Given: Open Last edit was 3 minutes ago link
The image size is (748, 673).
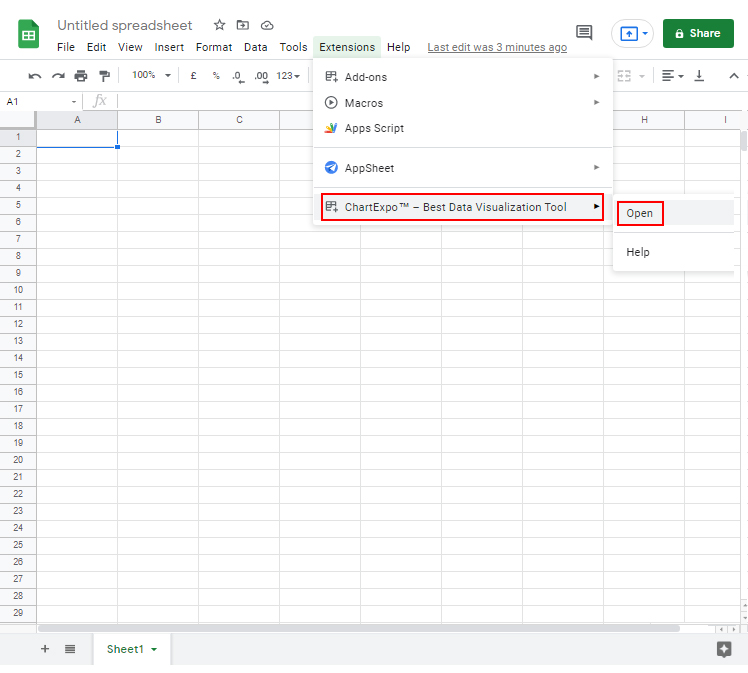Looking at the screenshot, I should [497, 47].
